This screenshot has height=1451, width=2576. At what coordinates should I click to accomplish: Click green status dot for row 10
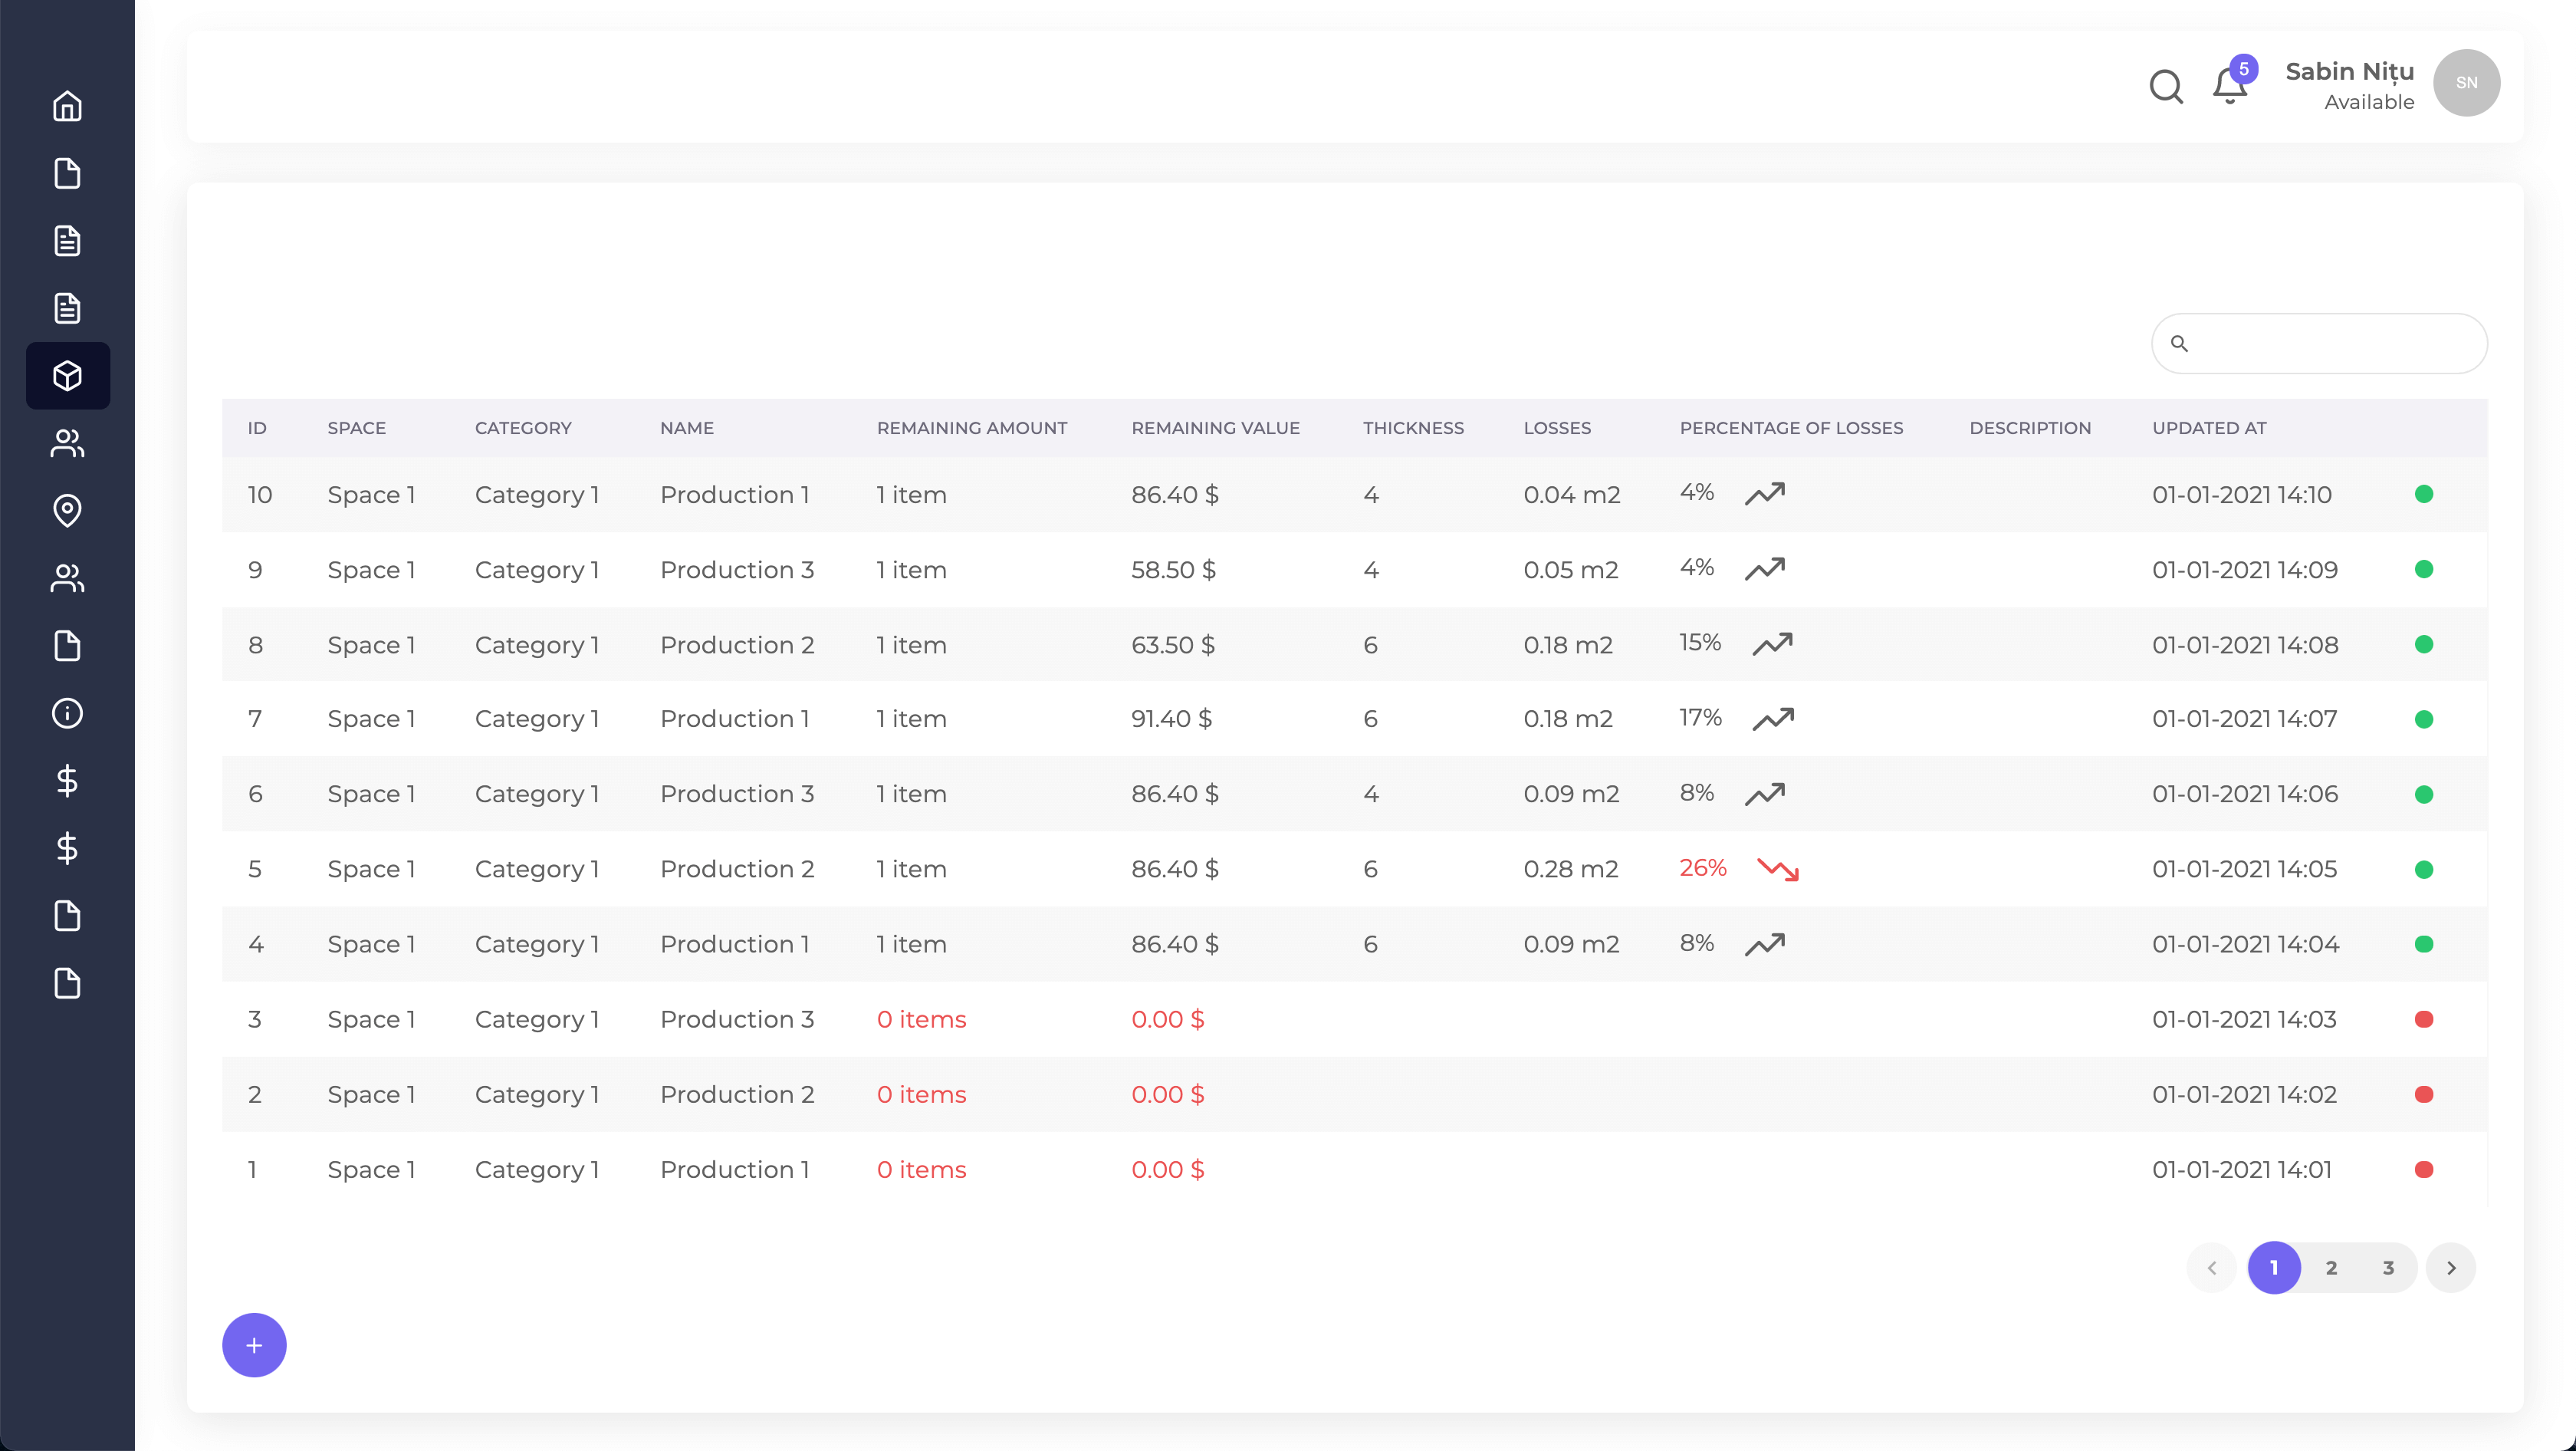pos(2423,494)
